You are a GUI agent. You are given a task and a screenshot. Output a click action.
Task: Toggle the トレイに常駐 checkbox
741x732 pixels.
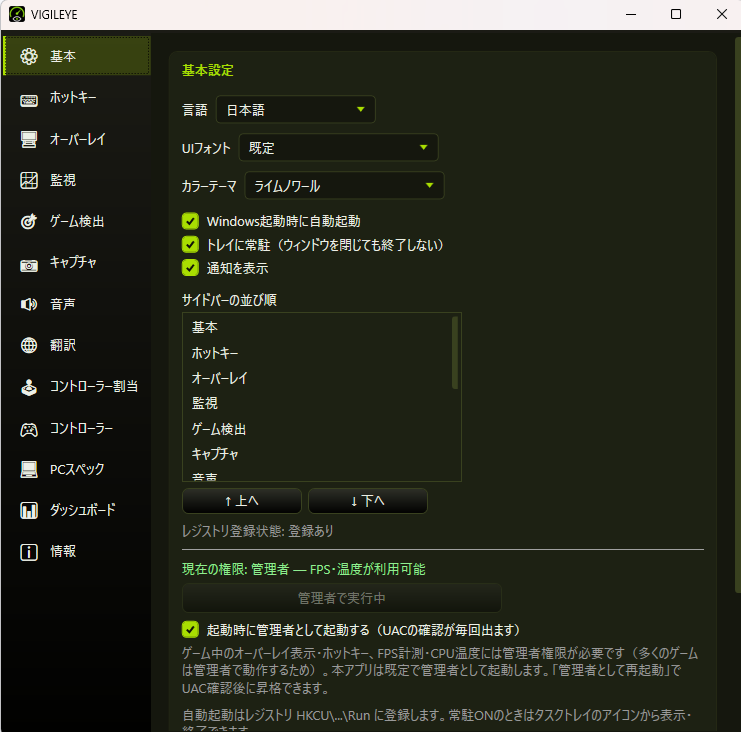190,244
